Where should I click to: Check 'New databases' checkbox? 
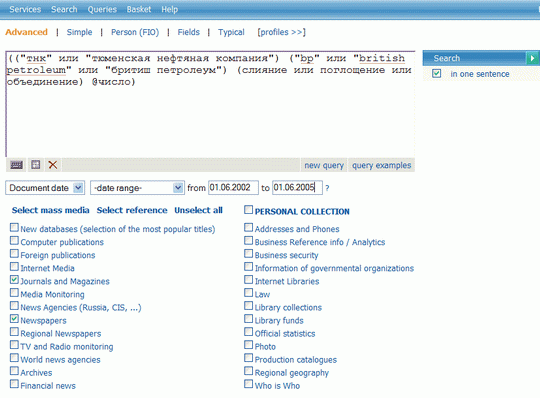(14, 227)
